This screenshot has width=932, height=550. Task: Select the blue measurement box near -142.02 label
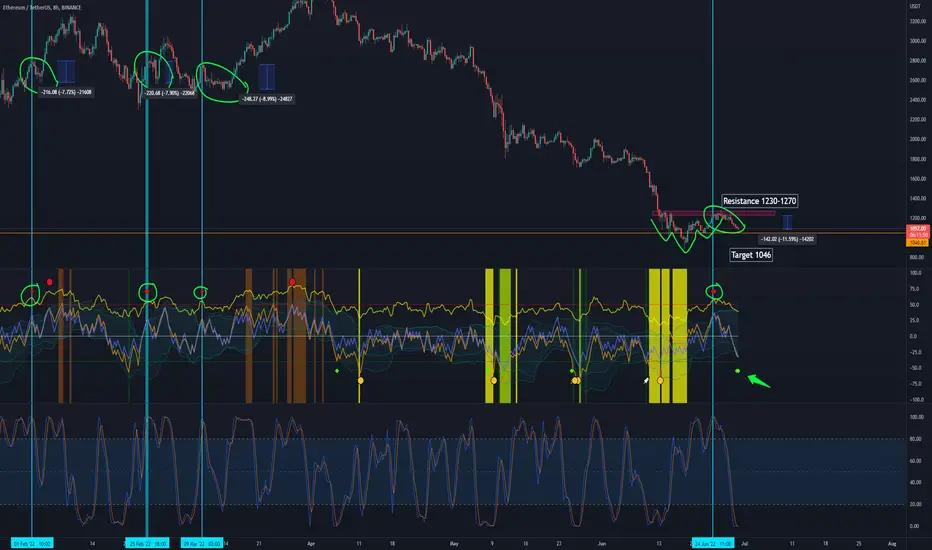[x=787, y=222]
